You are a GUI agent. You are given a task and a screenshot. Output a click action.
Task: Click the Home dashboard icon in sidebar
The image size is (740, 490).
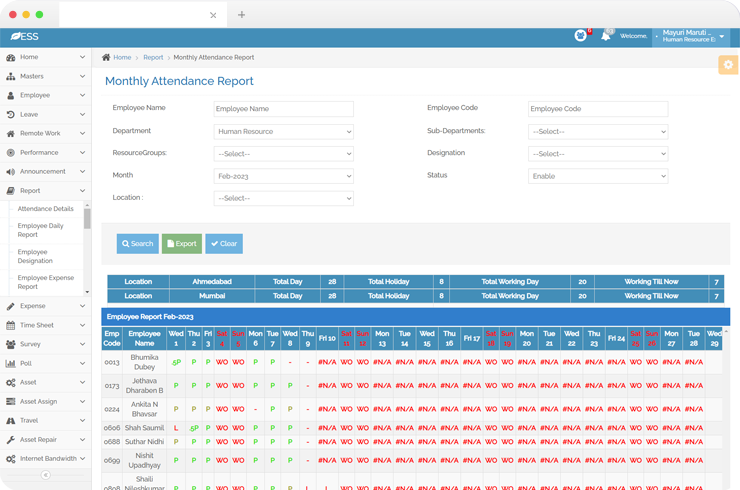tap(10, 58)
